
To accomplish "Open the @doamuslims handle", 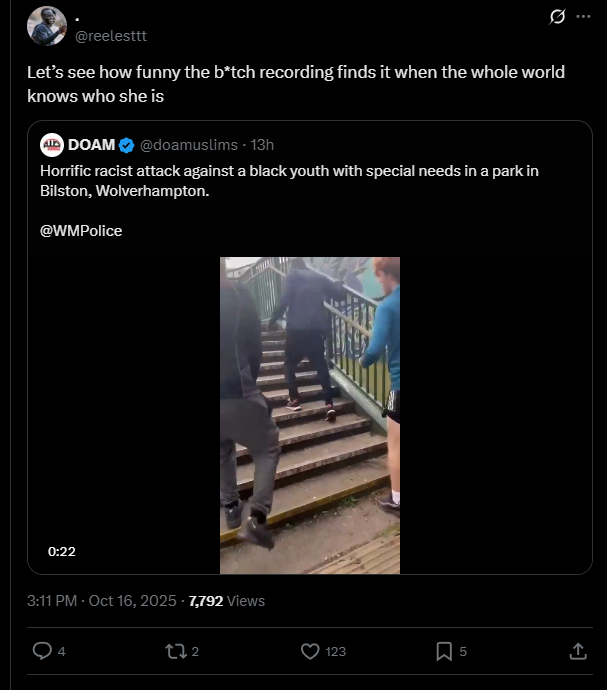I will (189, 145).
